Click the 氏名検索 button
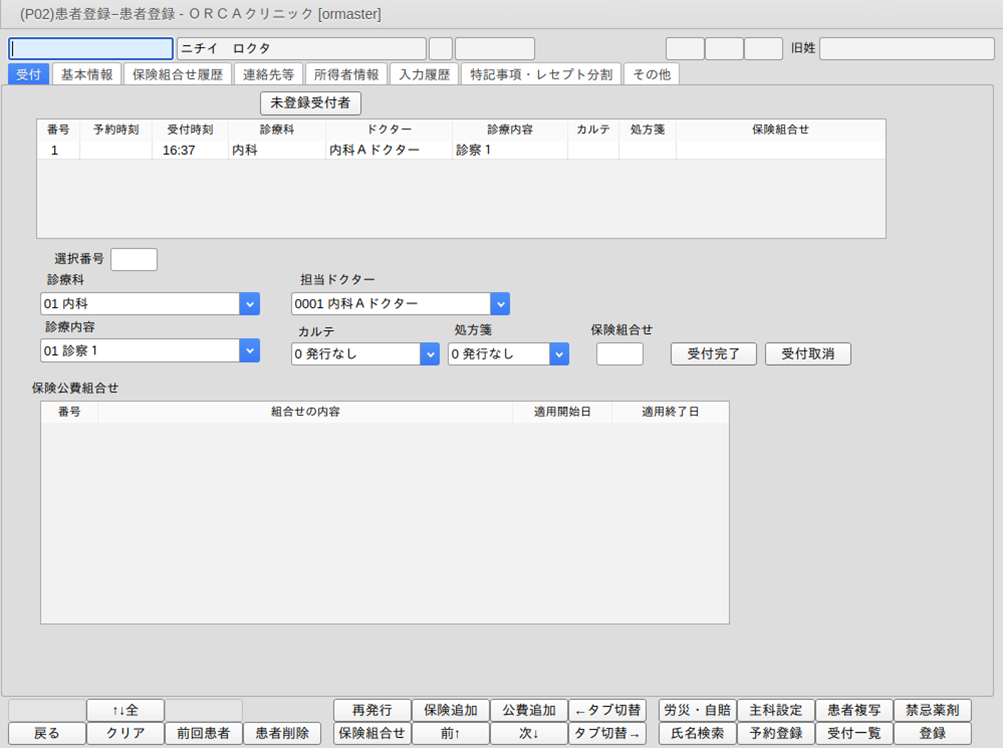 tap(697, 733)
